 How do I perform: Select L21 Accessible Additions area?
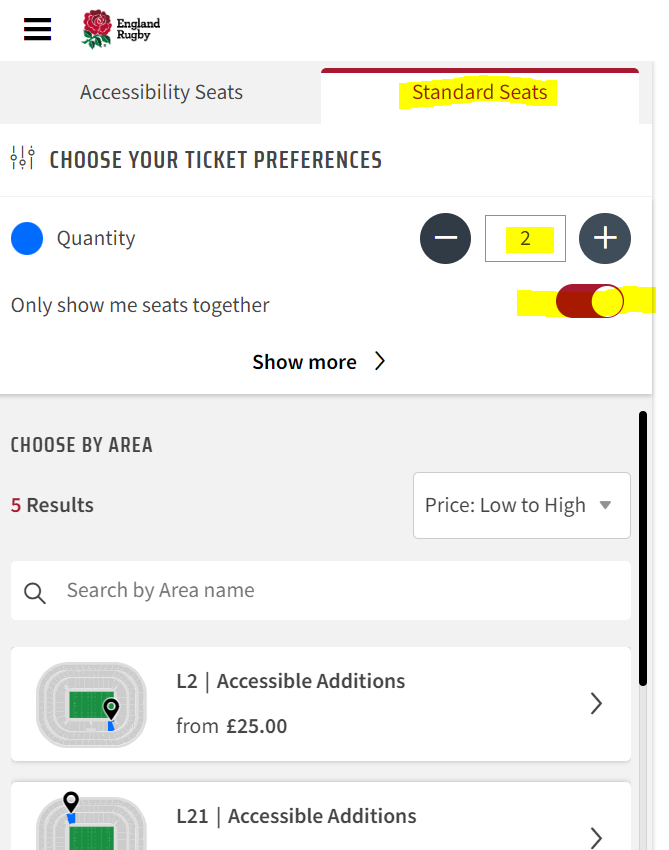[x=321, y=816]
